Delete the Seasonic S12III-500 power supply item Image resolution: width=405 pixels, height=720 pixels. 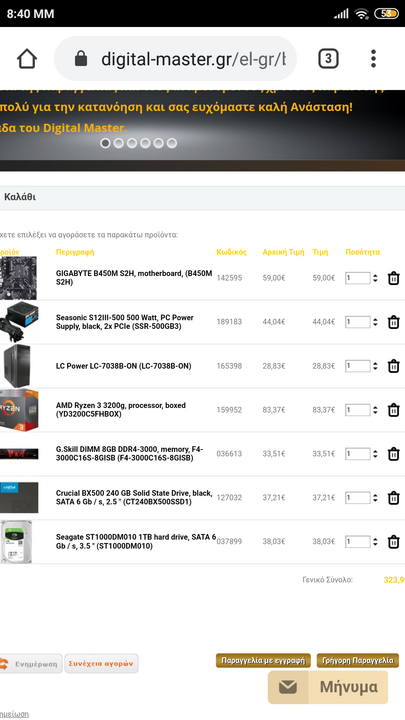coord(394,322)
